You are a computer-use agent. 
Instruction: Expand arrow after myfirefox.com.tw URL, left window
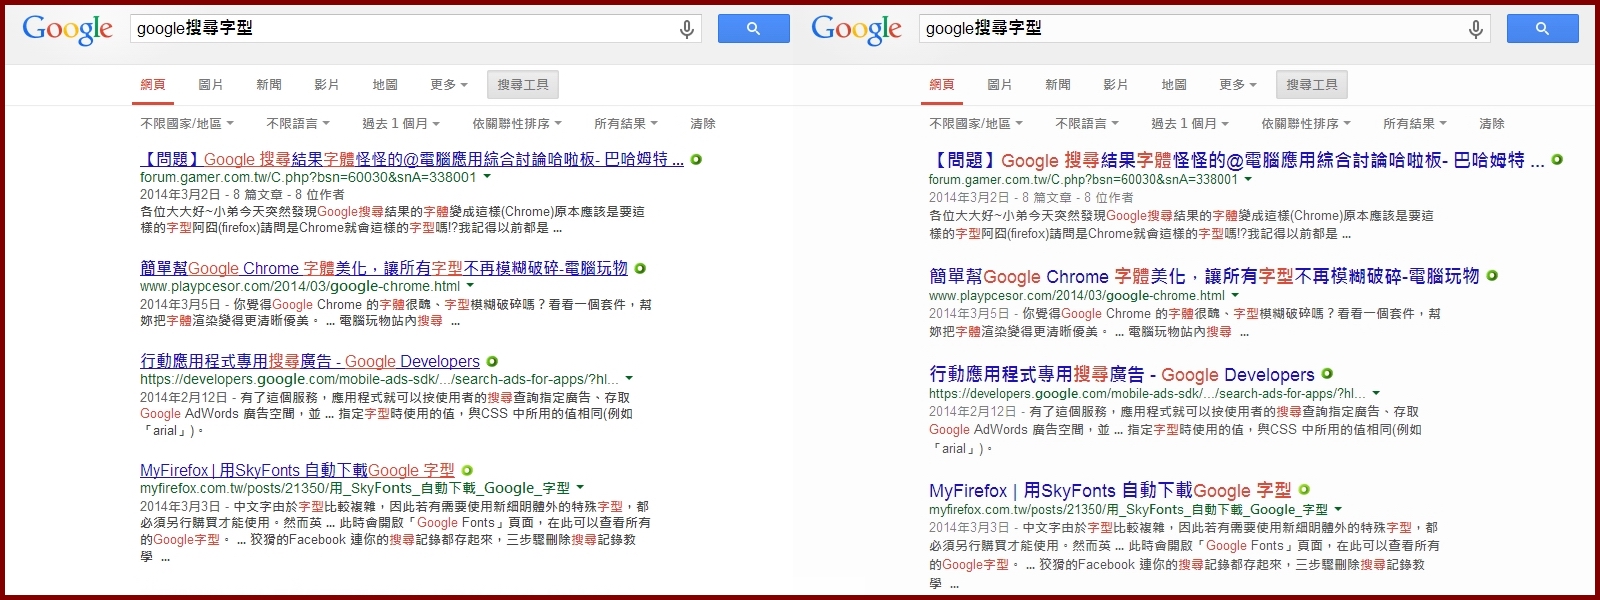pos(580,488)
